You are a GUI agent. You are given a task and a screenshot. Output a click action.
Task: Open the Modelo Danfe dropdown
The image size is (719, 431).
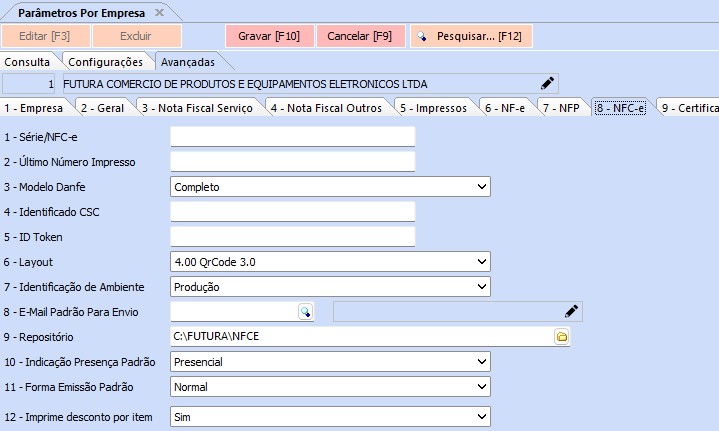[481, 187]
